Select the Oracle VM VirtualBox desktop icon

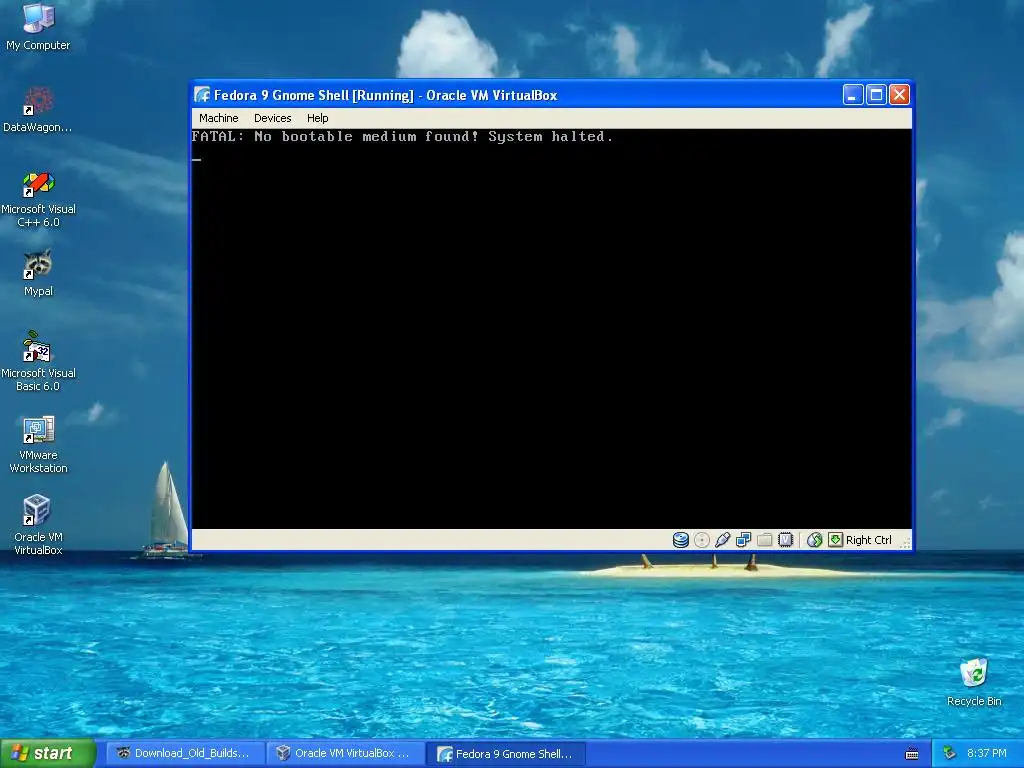[38, 526]
